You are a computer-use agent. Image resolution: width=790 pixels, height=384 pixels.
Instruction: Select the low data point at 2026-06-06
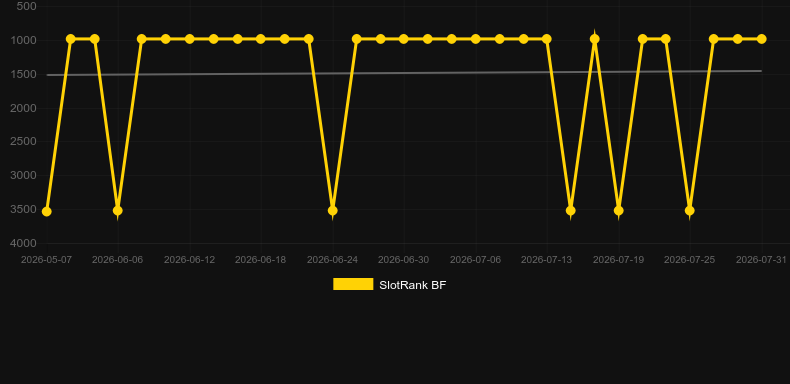(118, 210)
